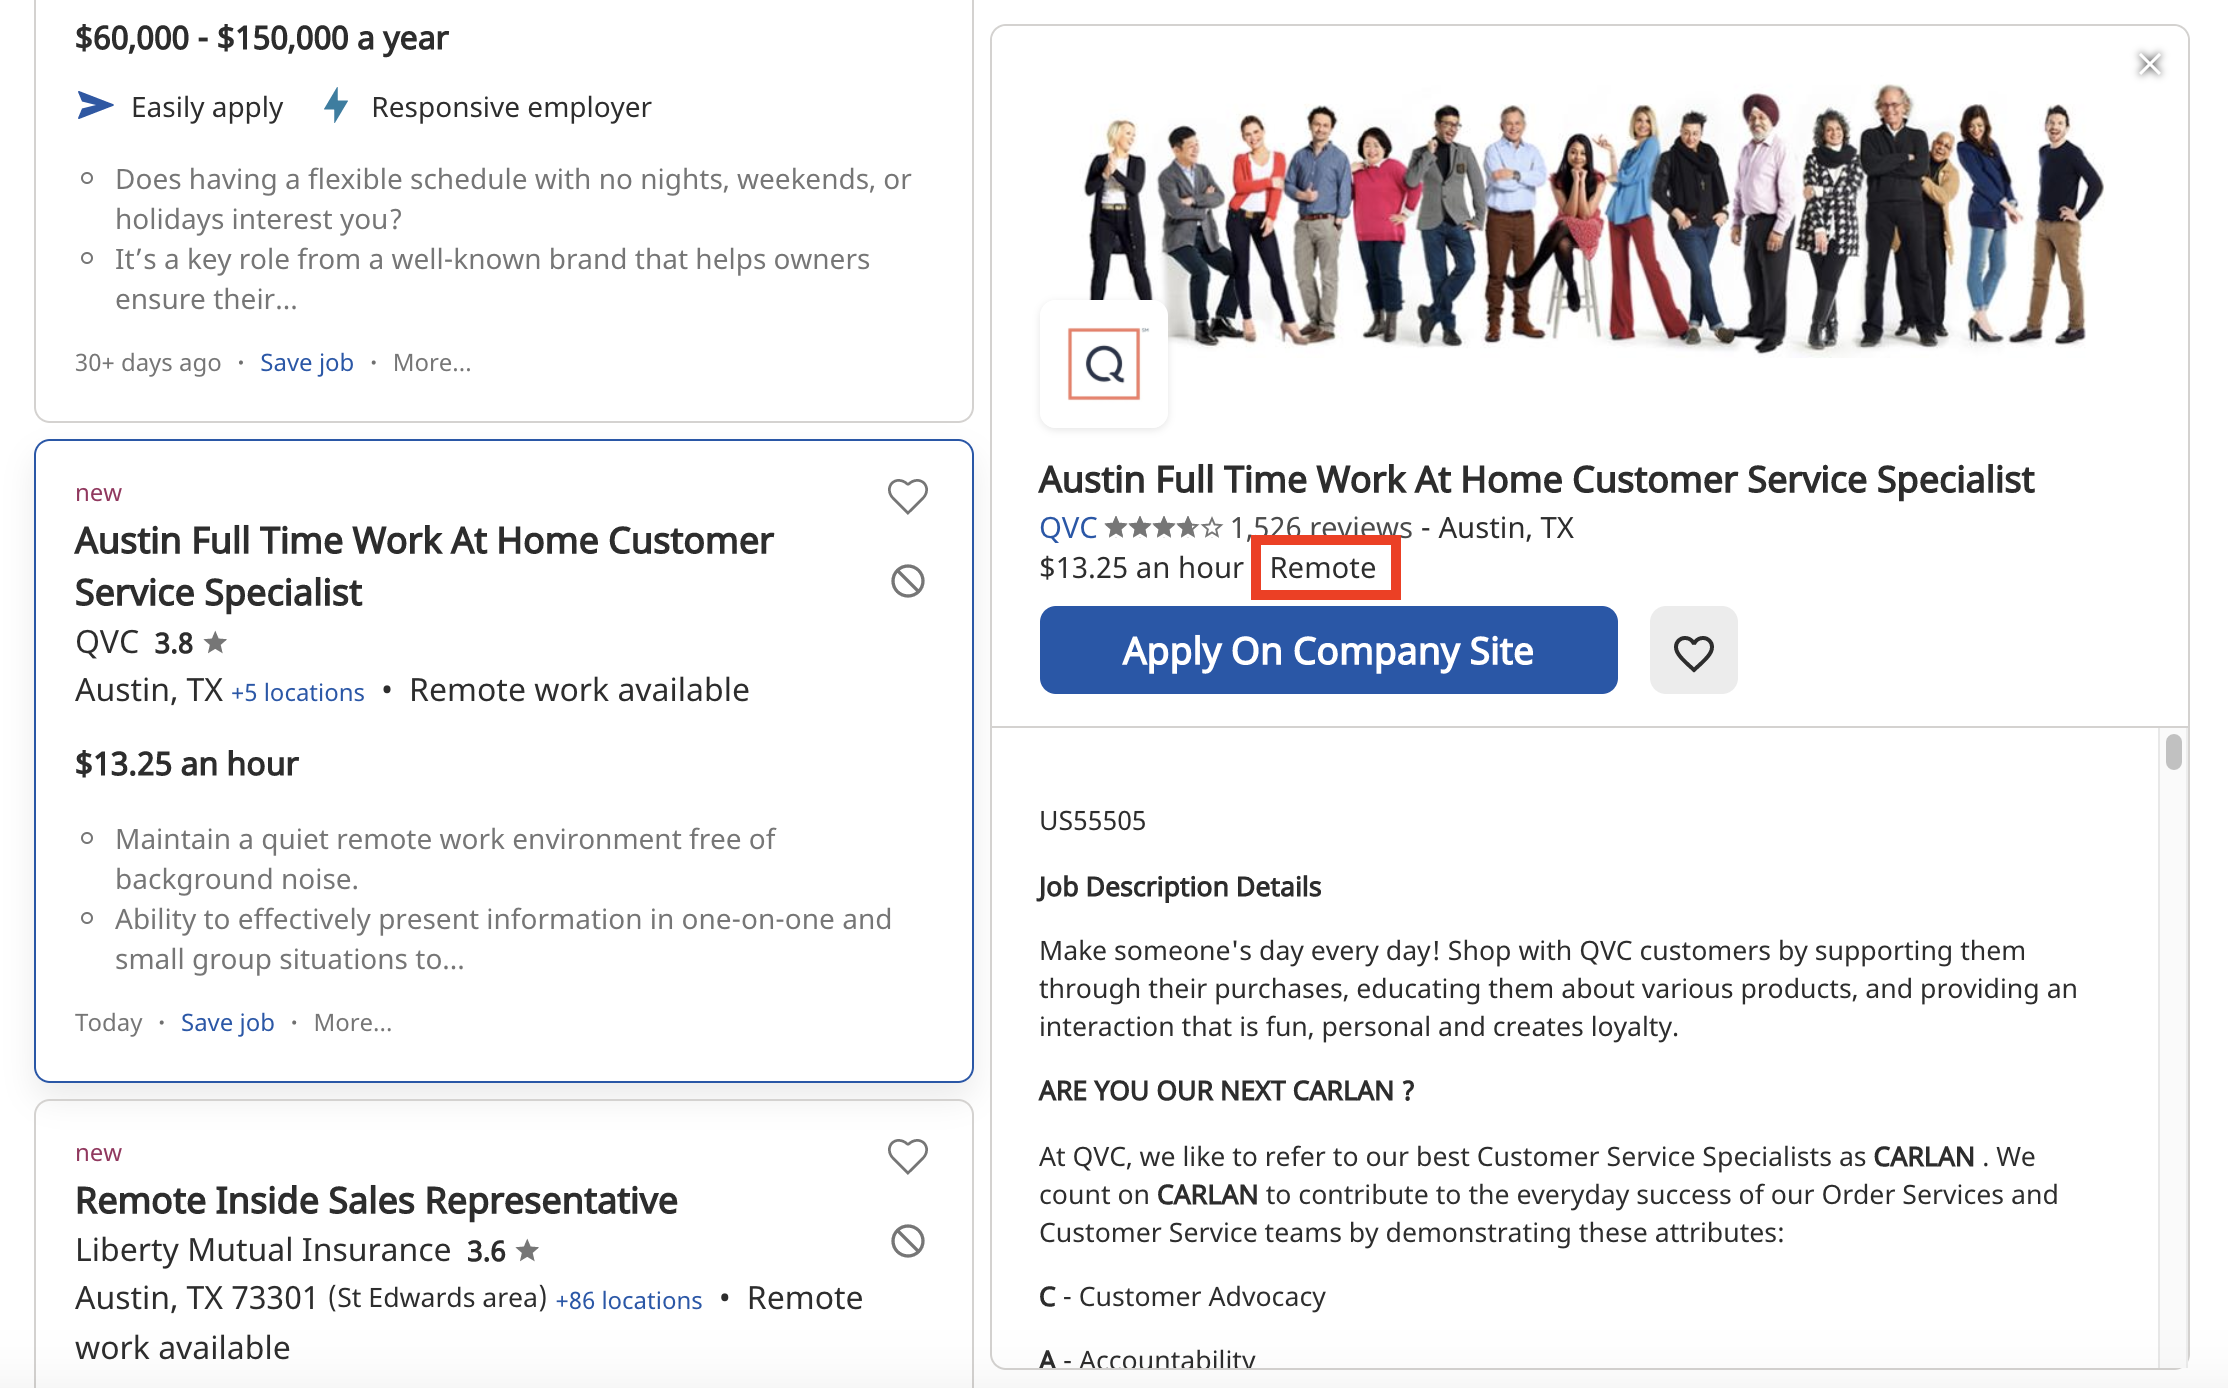This screenshot has height=1388, width=2228.
Task: Click Remote work available text on QVC card
Action: [x=580, y=690]
